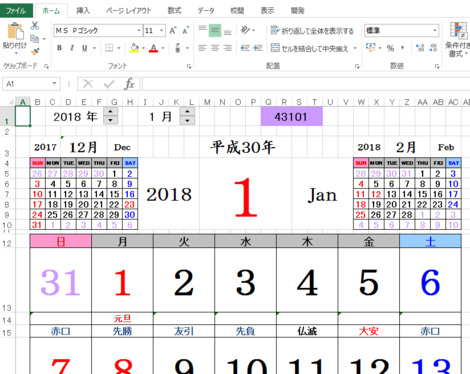Click the Insert Function fx icon
Viewport: 470px width, 374px height.
tap(129, 84)
